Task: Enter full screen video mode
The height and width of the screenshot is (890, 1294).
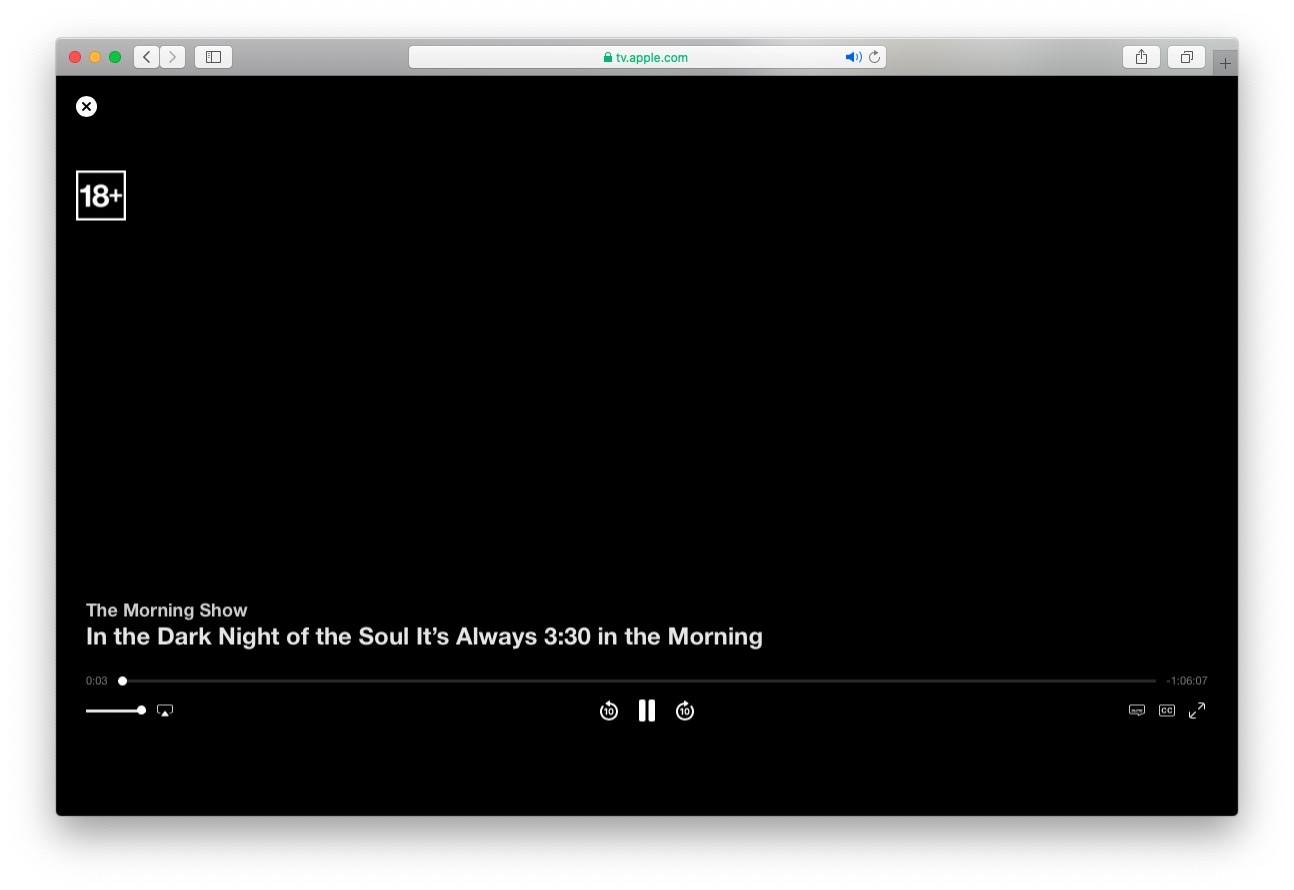Action: [1197, 711]
